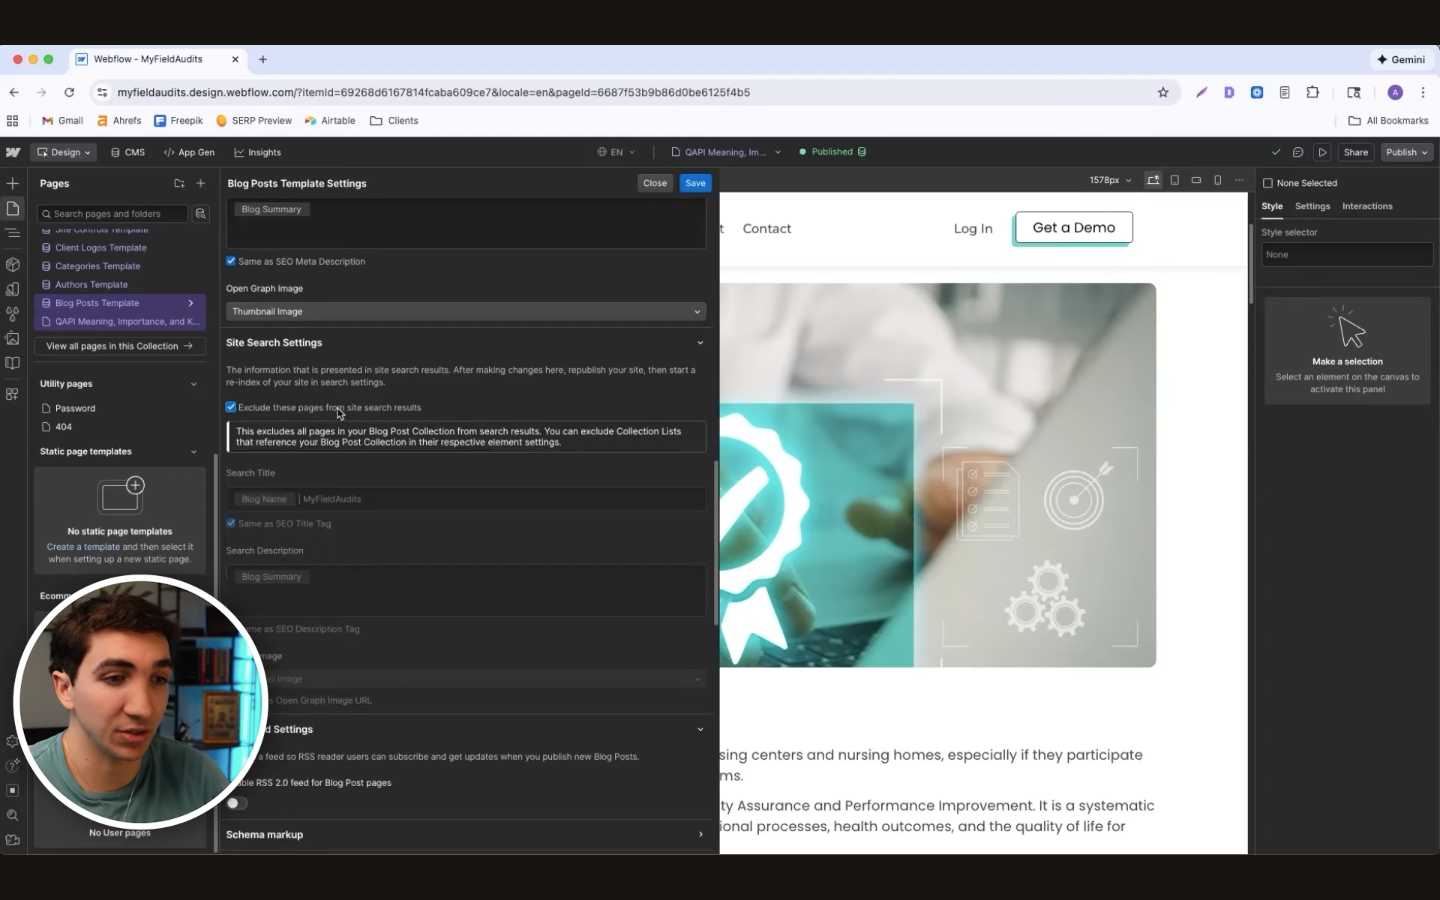Bookmark this page with star icon
Viewport: 1440px width, 900px height.
[x=1163, y=92]
